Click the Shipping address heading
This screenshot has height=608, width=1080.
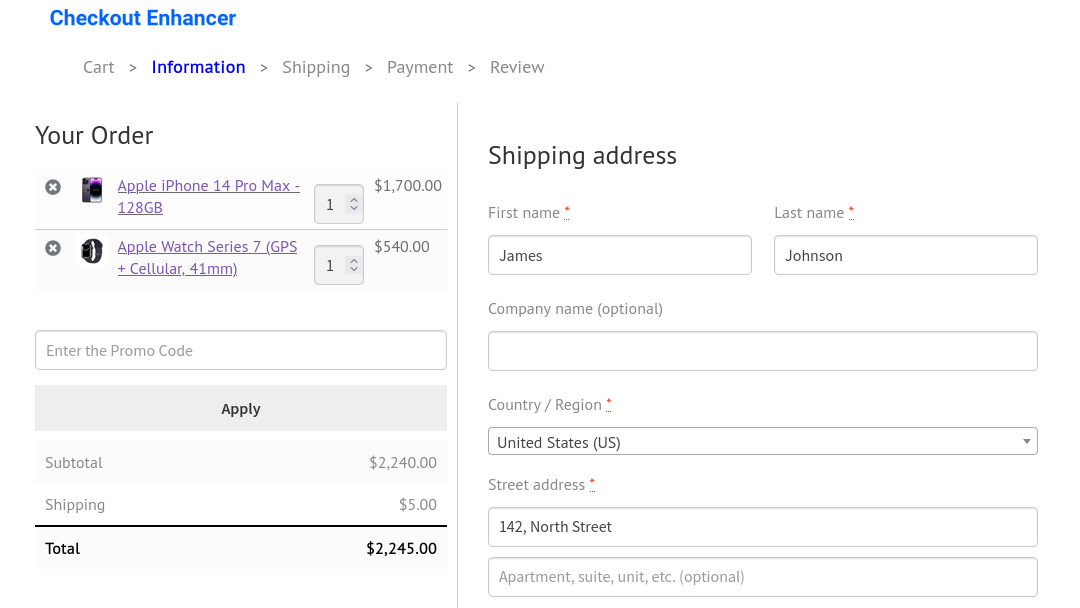click(x=583, y=156)
